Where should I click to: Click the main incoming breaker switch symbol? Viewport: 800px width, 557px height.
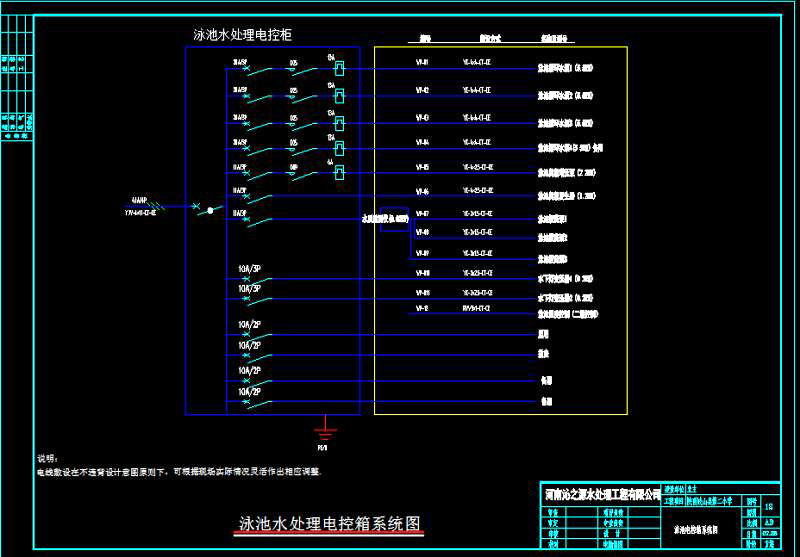(195, 207)
